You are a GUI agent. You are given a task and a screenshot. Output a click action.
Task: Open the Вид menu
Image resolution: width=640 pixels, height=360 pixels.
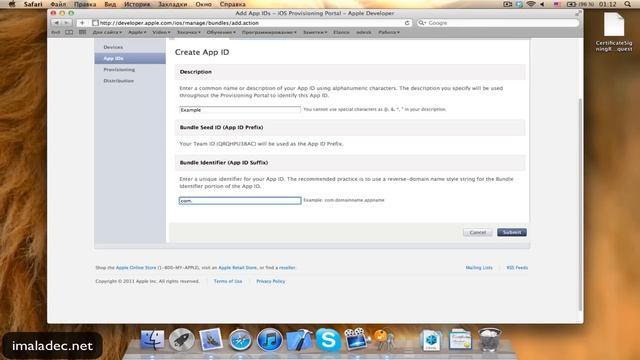pos(110,4)
